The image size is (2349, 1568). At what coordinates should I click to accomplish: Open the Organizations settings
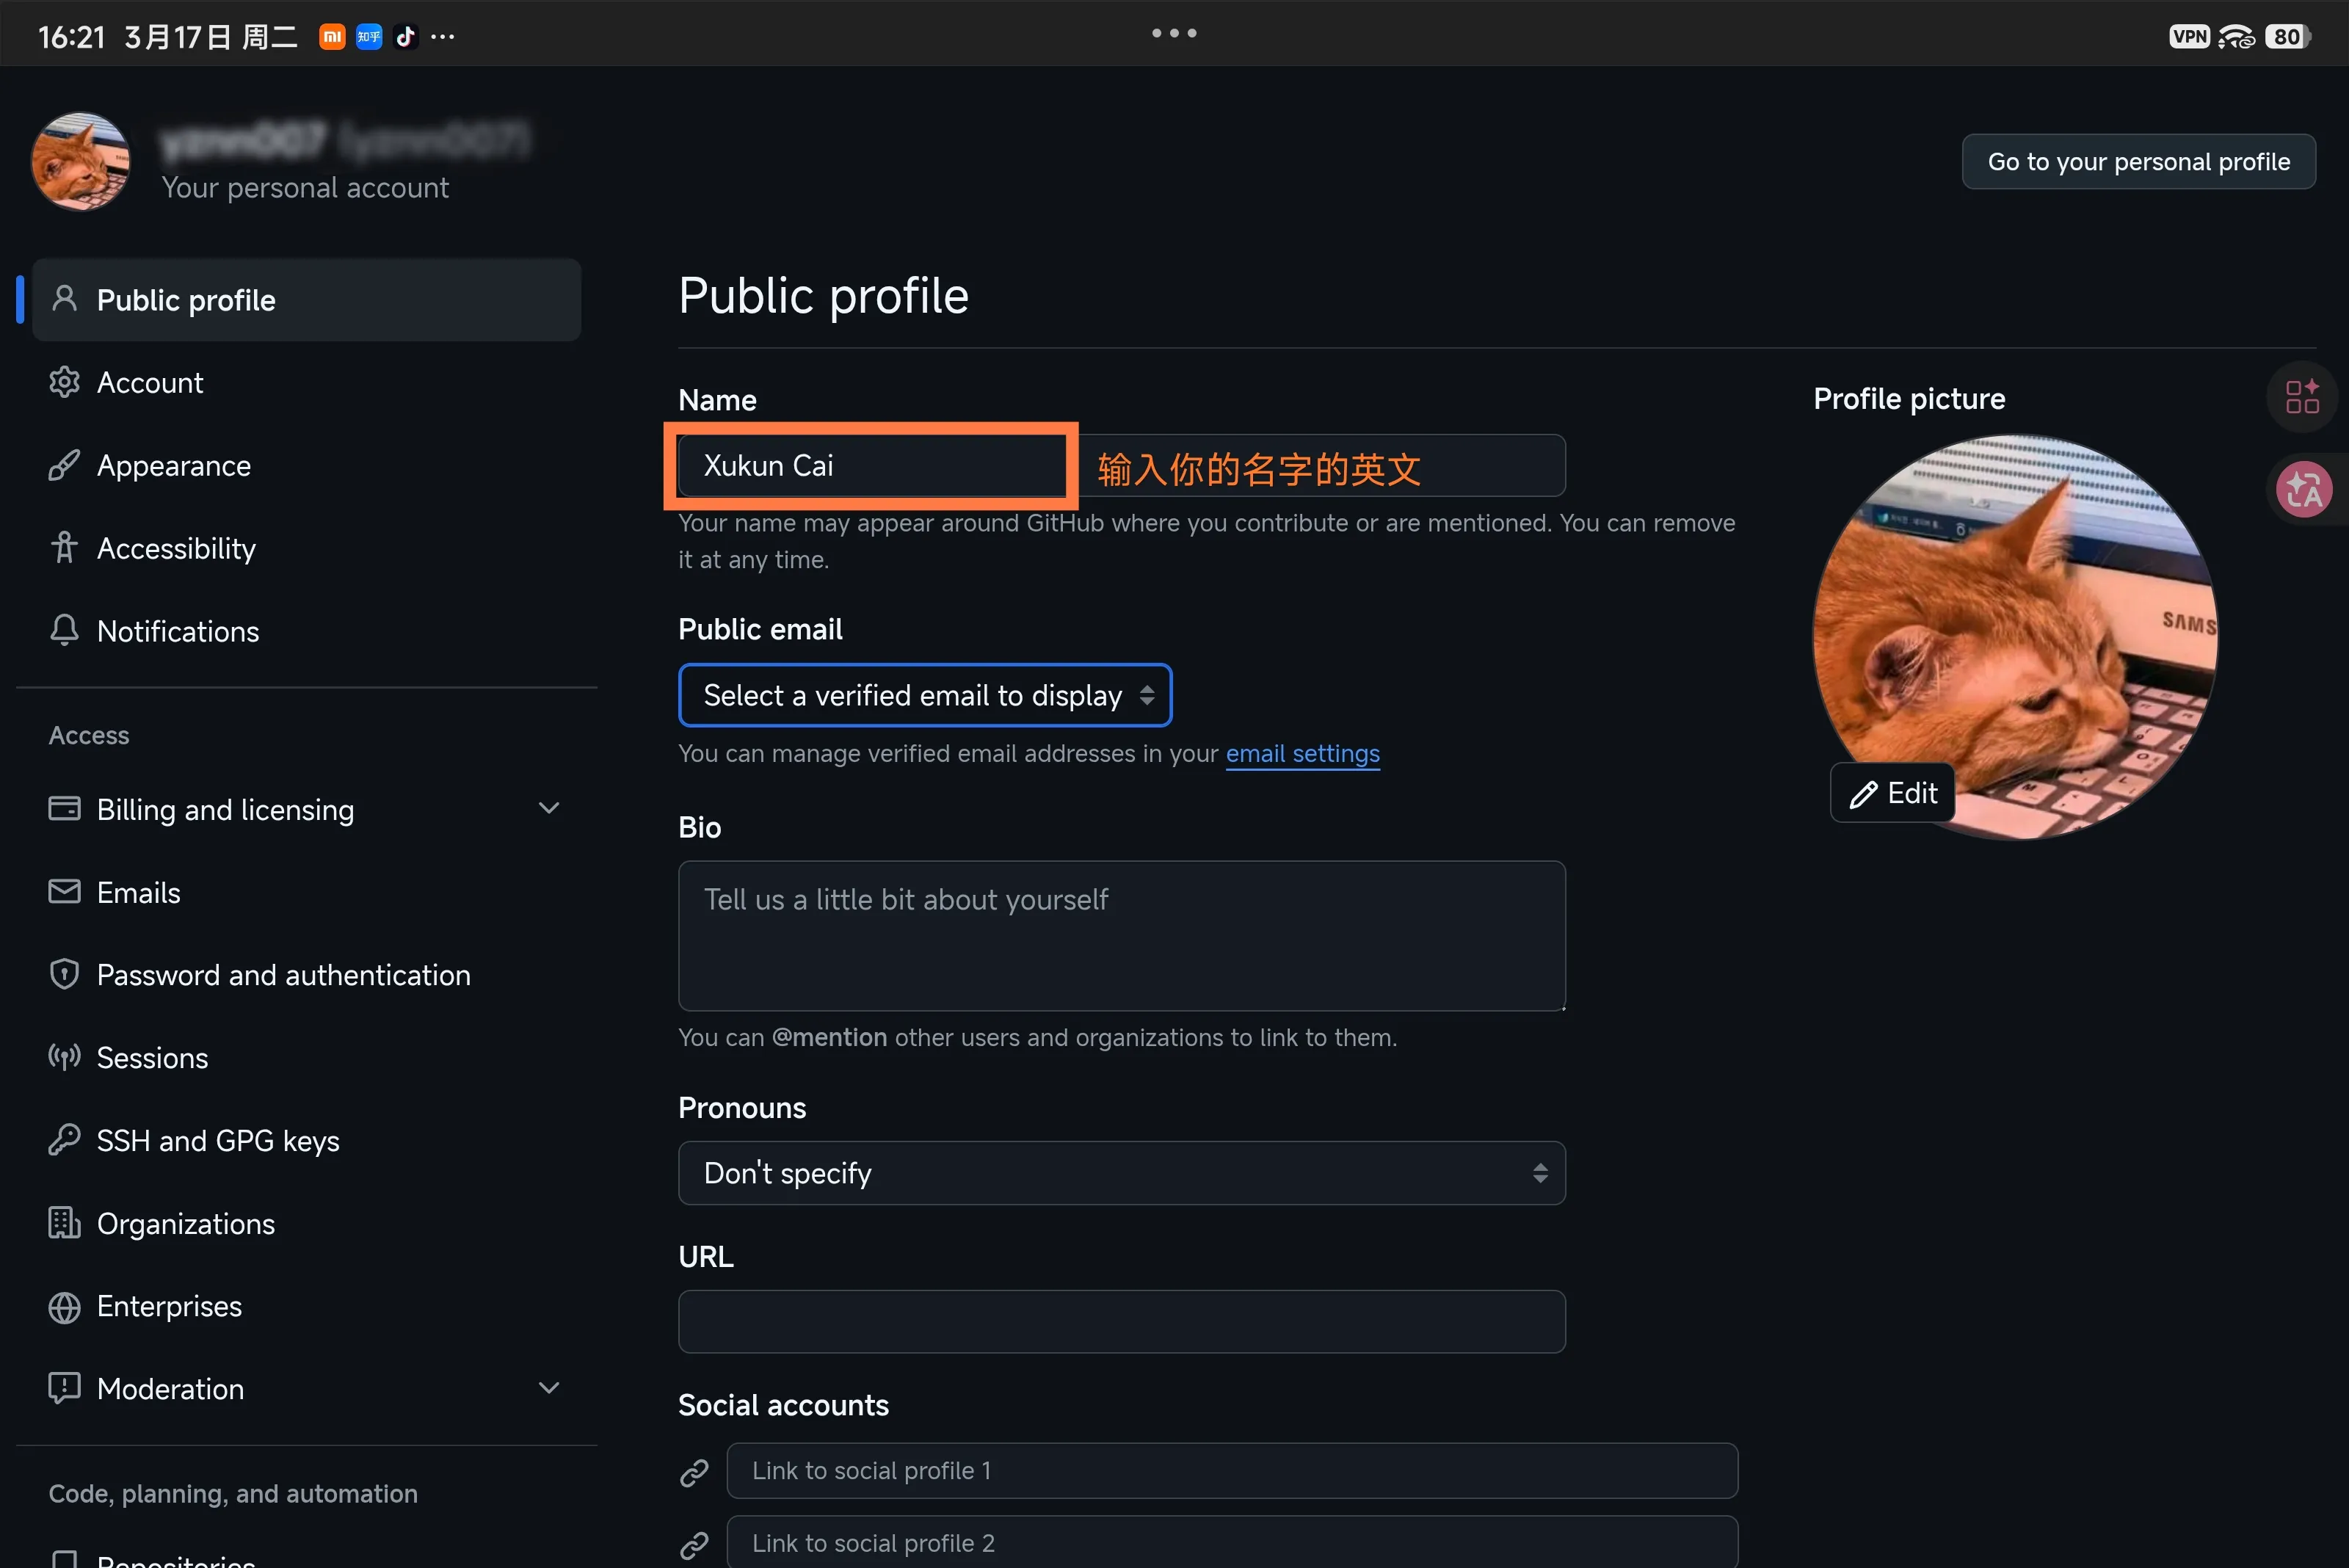point(185,1223)
